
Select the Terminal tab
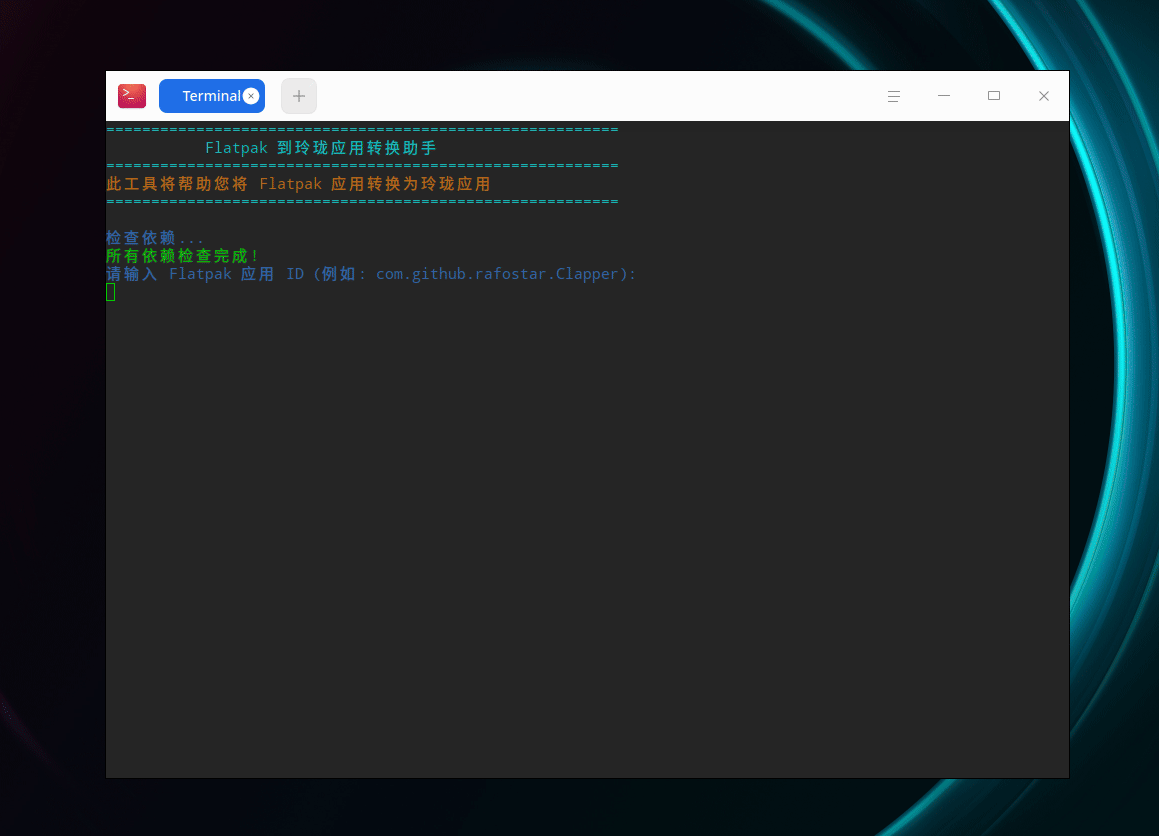(211, 96)
